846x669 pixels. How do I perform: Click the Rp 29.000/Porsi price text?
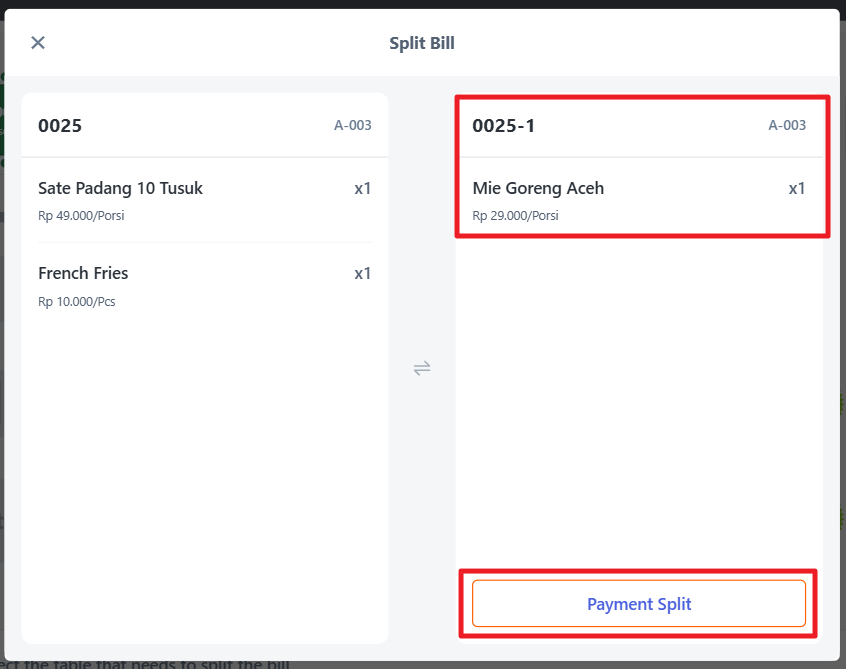515,216
